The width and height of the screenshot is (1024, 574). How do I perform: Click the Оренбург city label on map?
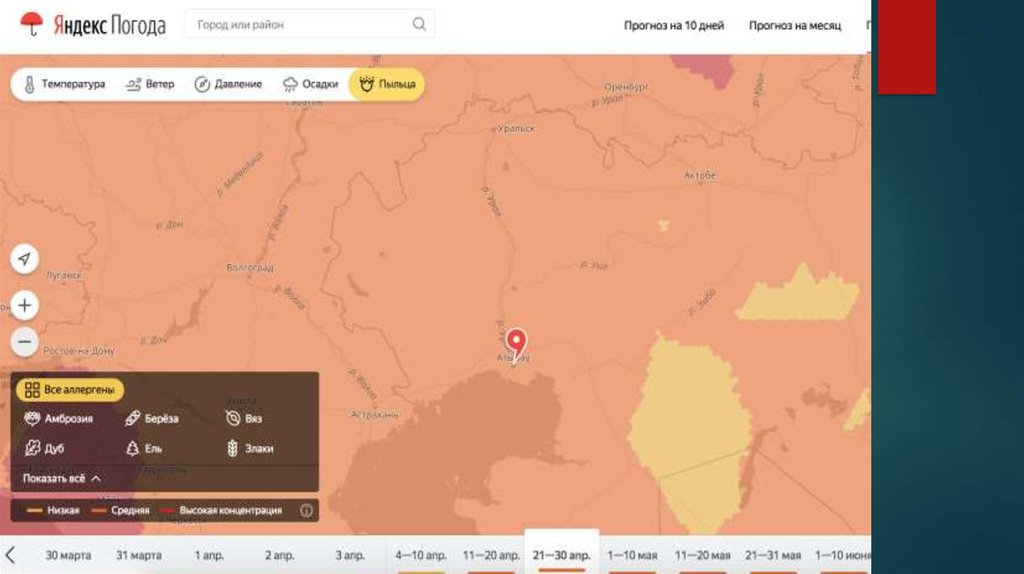(626, 87)
